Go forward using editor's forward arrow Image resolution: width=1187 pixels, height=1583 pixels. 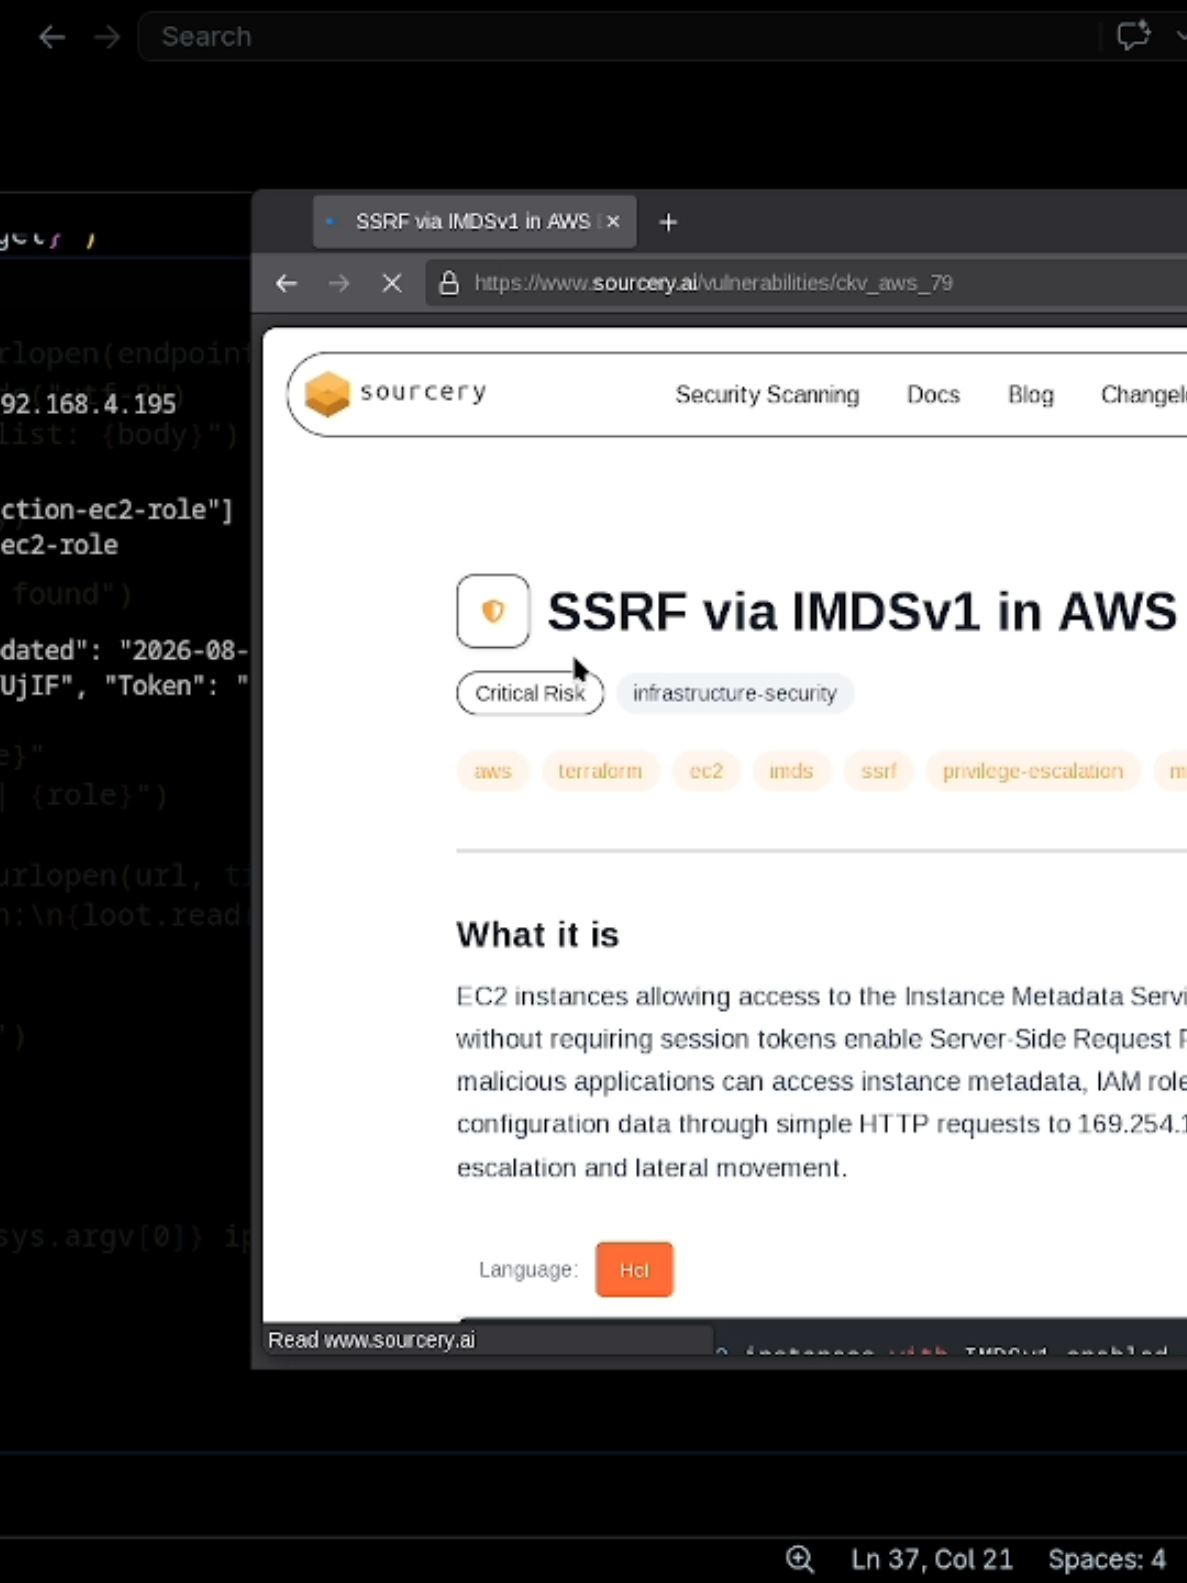[x=107, y=37]
